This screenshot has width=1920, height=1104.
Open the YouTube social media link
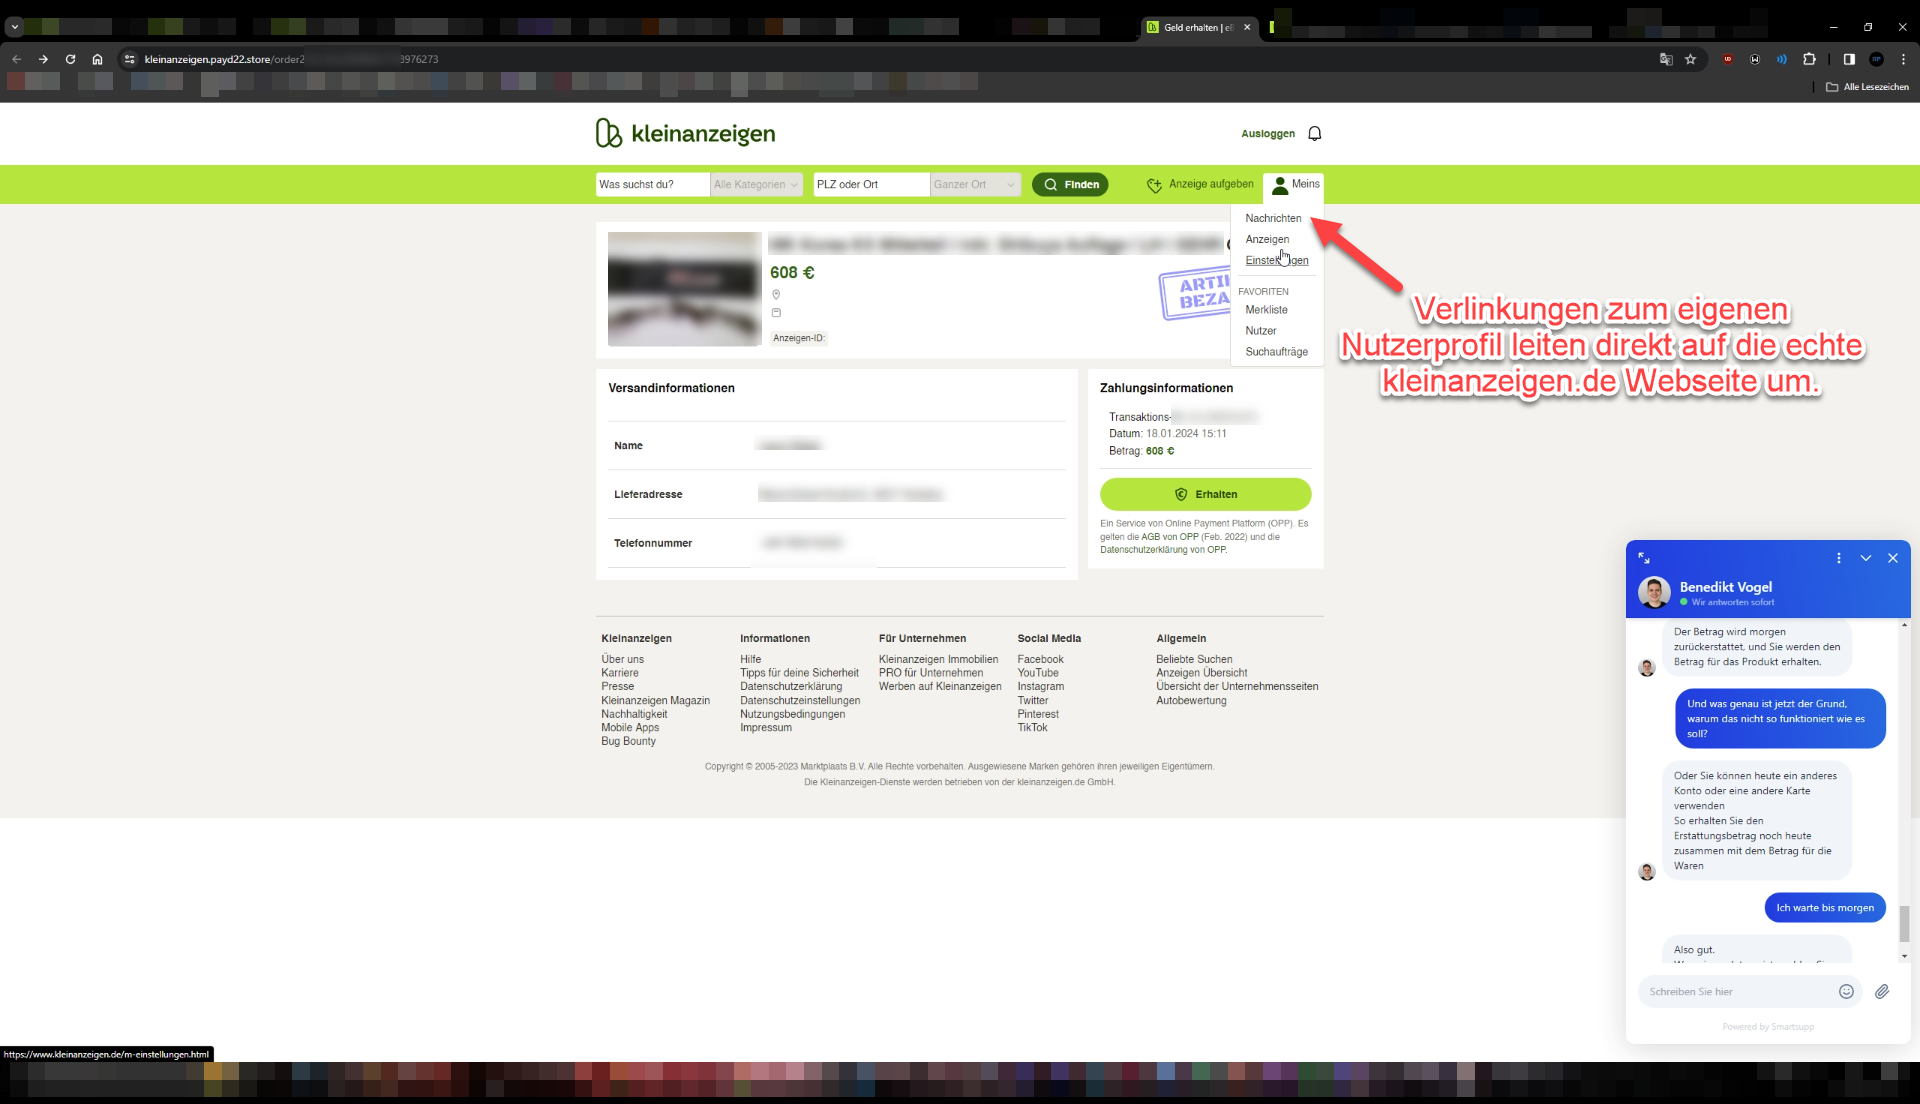(x=1037, y=673)
